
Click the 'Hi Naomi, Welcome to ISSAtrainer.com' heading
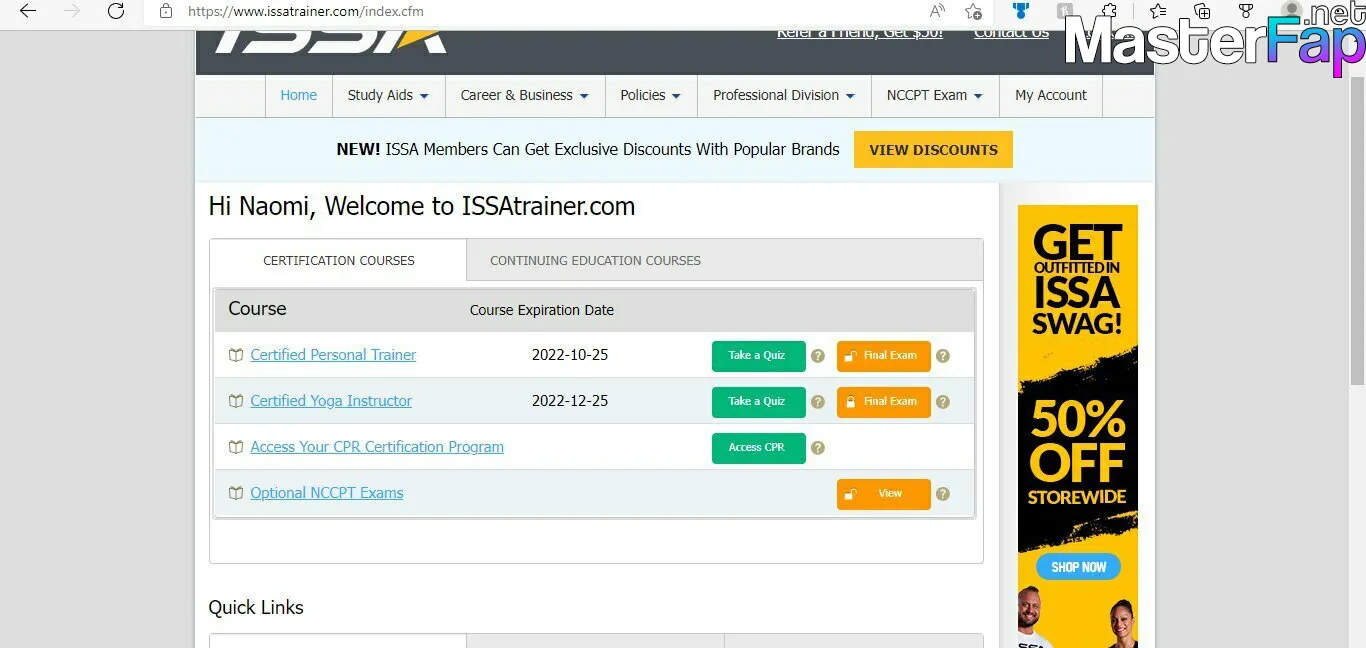coord(422,207)
